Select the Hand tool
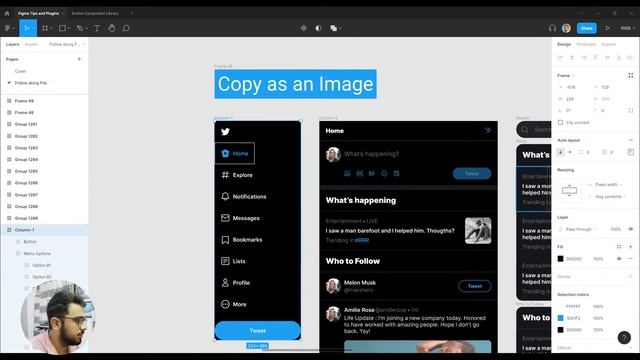Viewport: 640px width, 360px height. (x=111, y=28)
